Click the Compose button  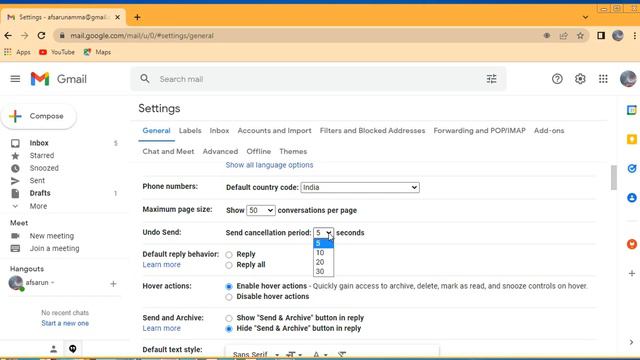pos(39,116)
